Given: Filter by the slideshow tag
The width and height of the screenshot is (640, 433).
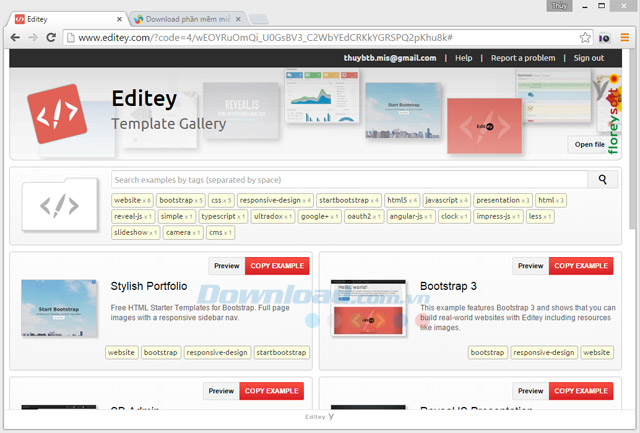Looking at the screenshot, I should tap(136, 233).
